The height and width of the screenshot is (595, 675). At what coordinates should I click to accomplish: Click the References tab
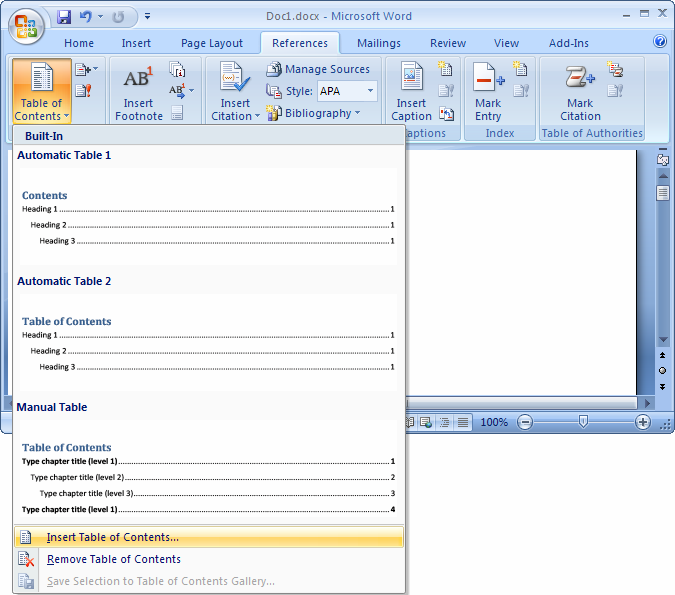click(300, 43)
